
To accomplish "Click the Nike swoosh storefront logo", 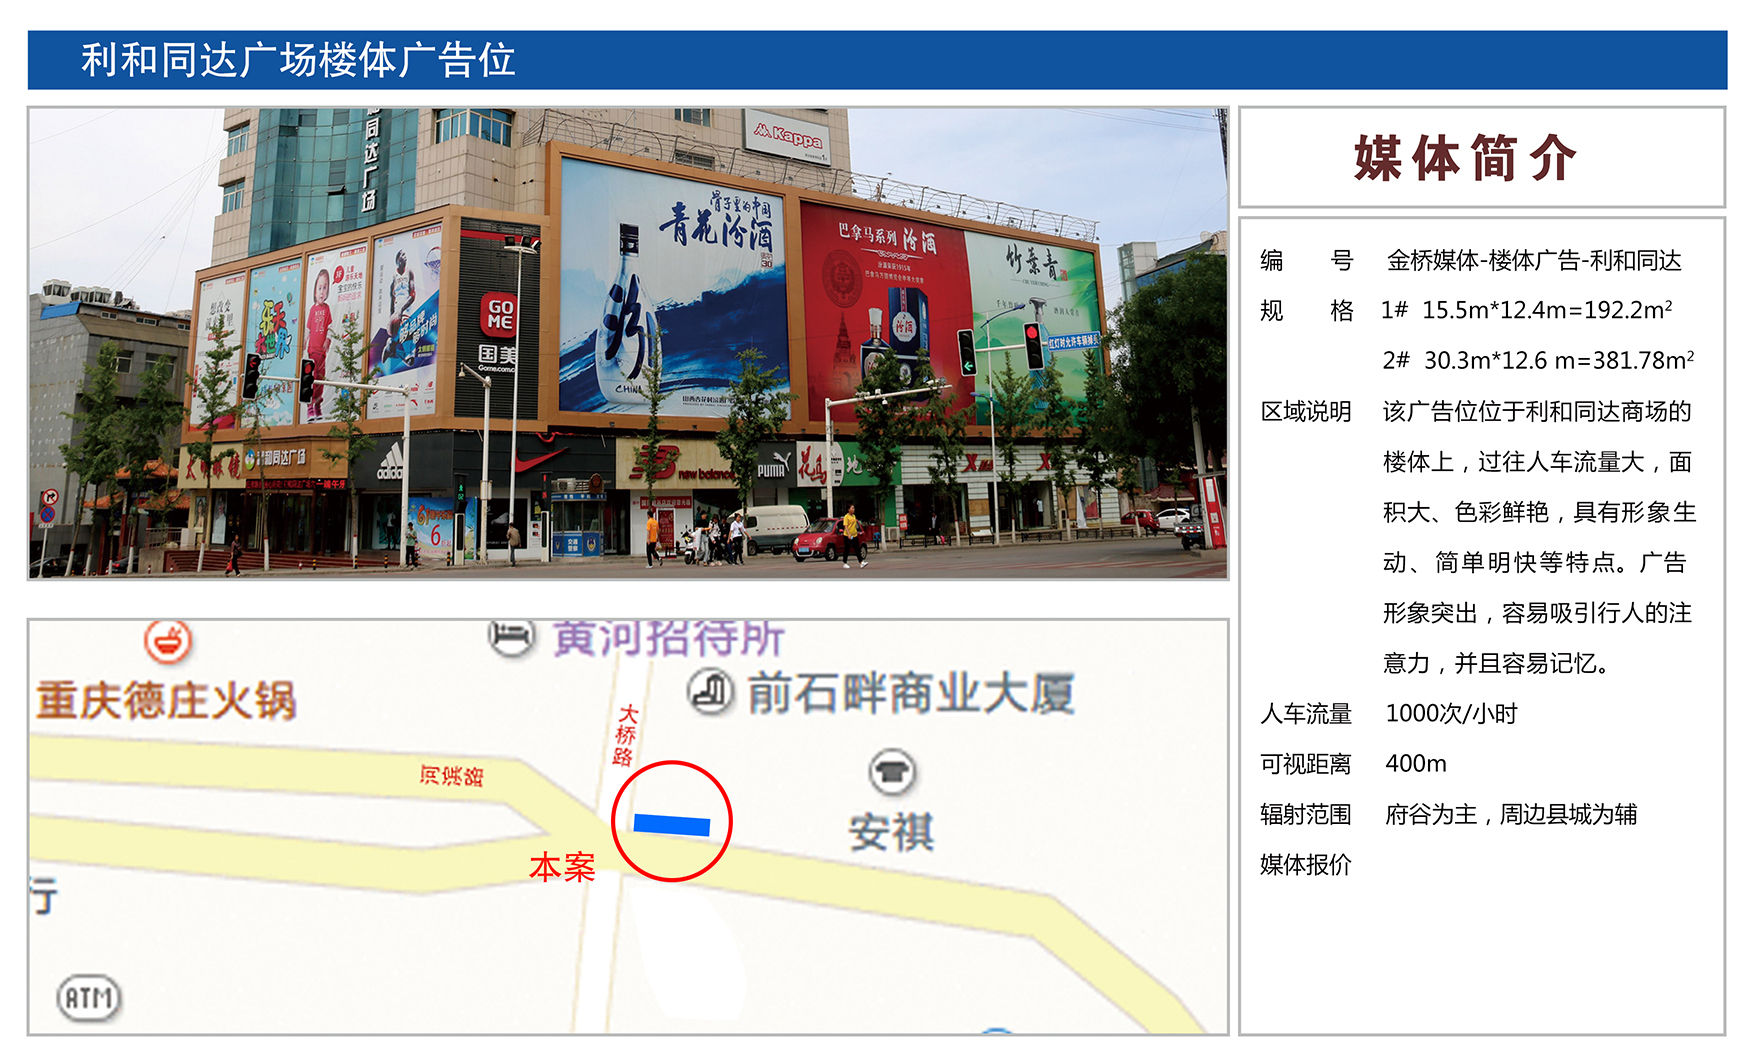I will pos(539,462).
